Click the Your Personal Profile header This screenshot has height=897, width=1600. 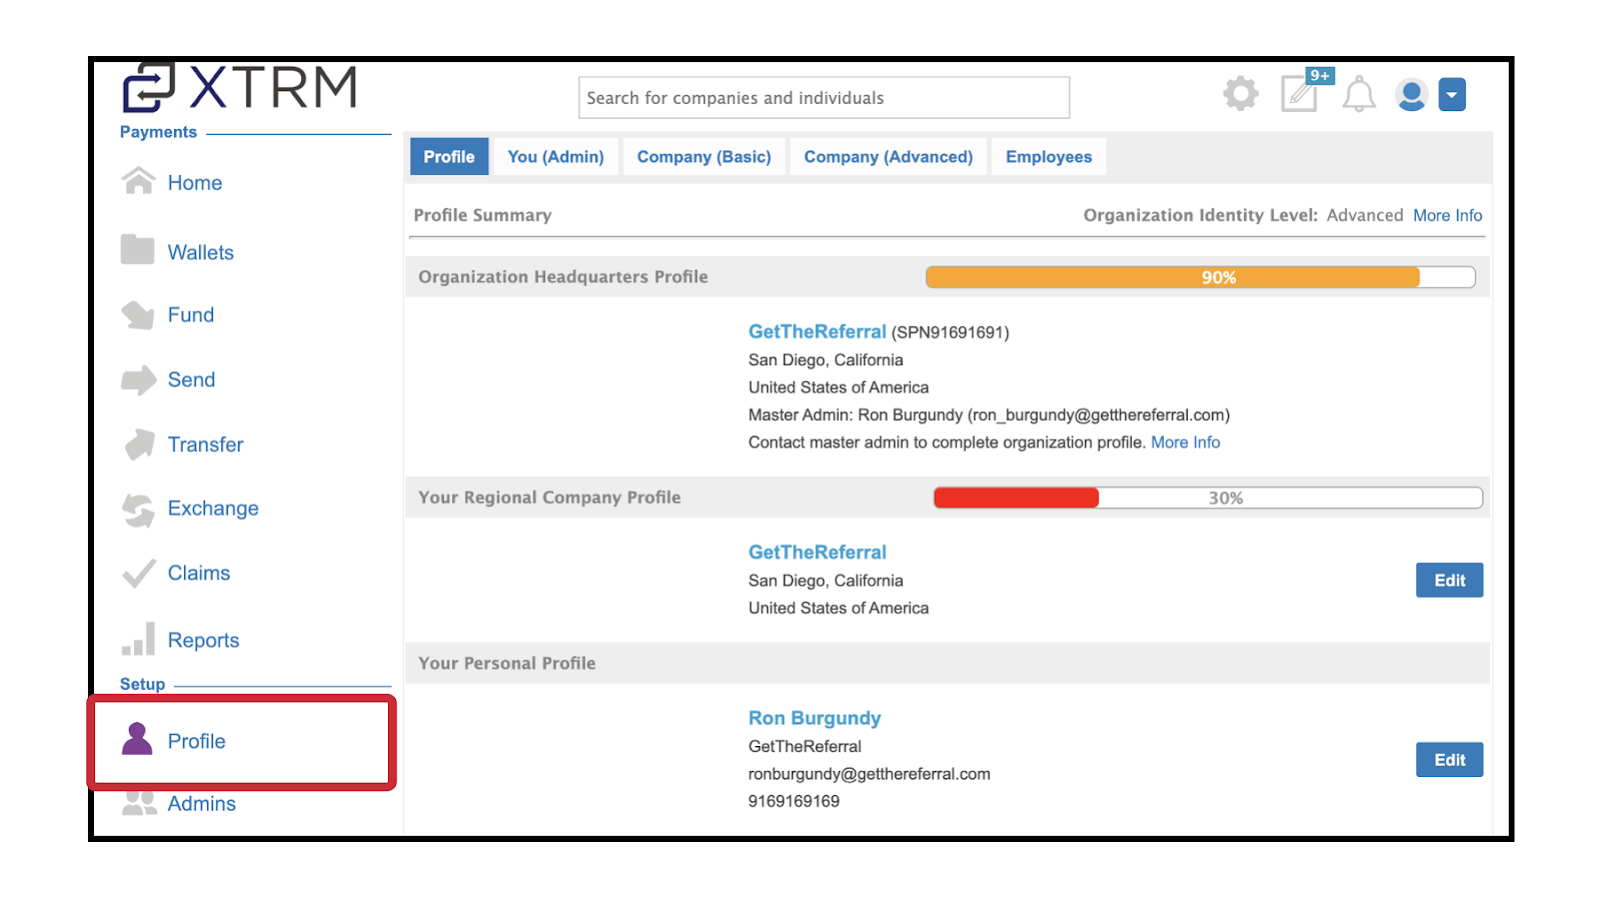pos(507,663)
